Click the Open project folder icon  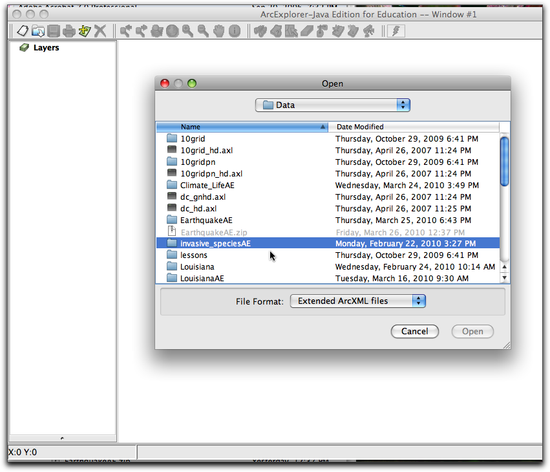(38, 31)
